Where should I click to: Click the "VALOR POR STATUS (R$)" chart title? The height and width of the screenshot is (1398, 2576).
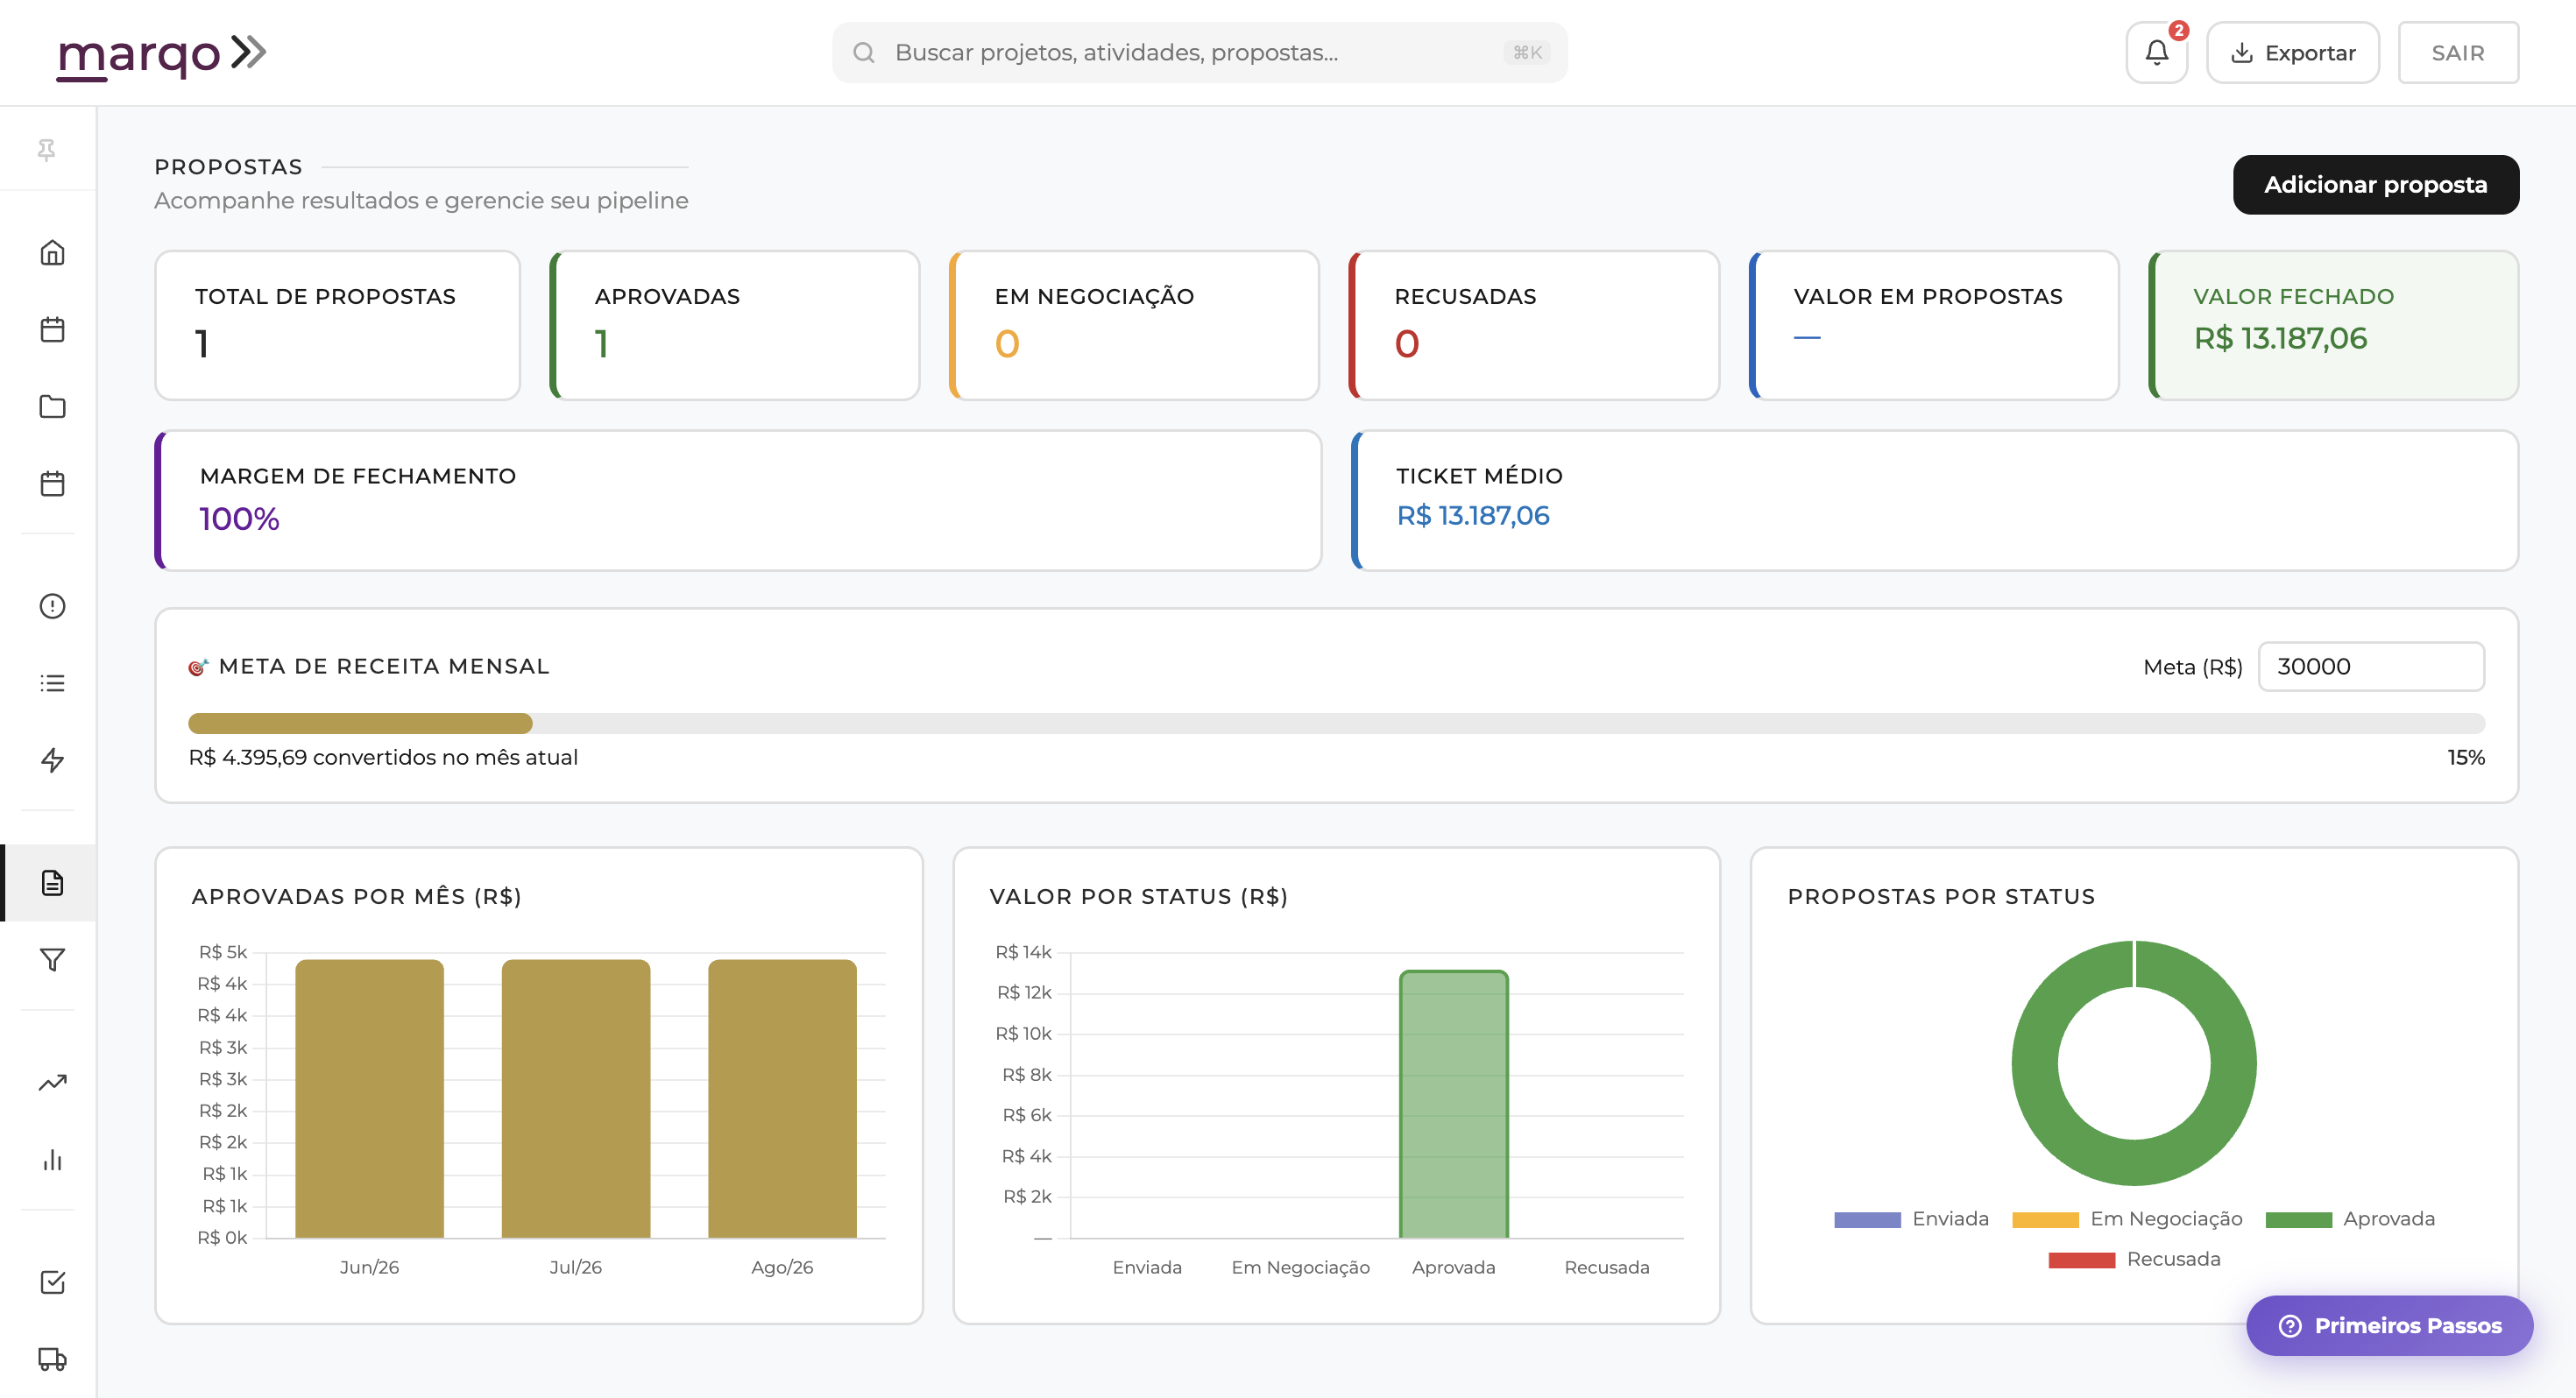pyautogui.click(x=1139, y=897)
